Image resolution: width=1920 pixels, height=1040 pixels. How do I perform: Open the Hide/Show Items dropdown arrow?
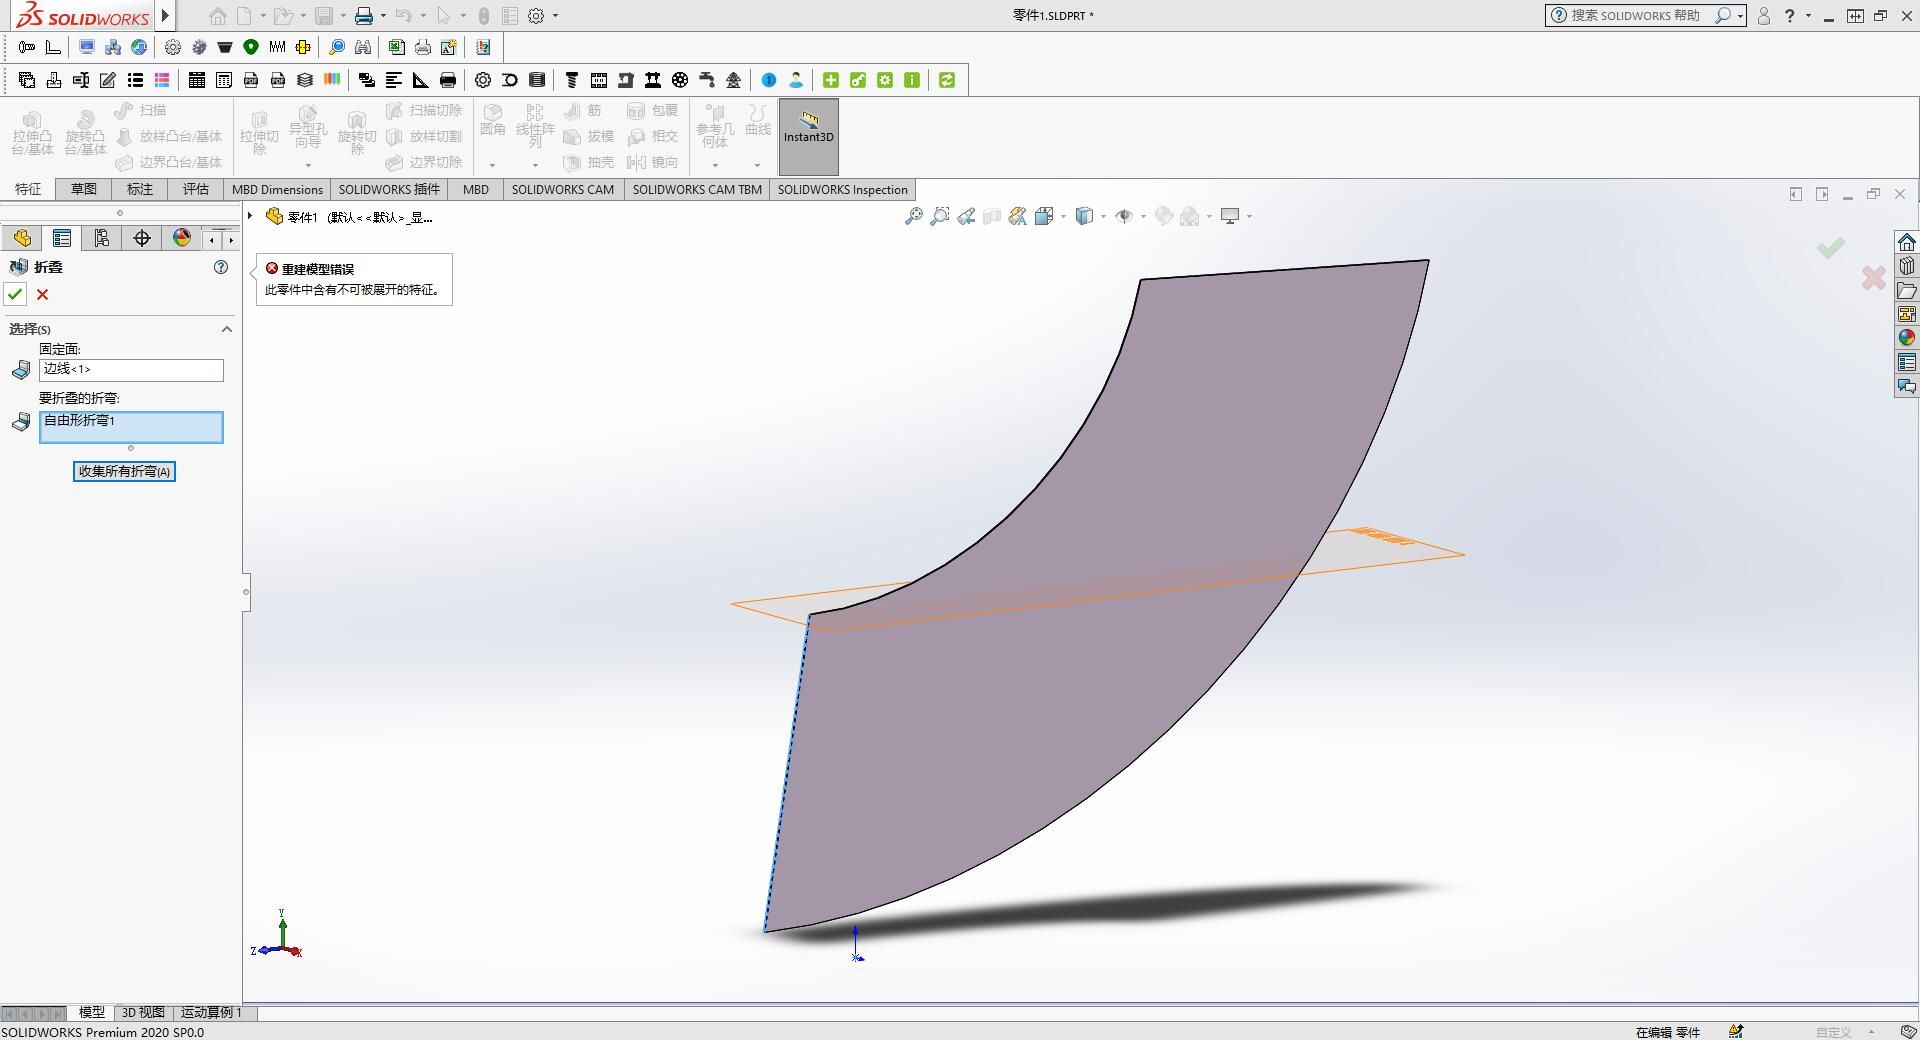point(1143,216)
